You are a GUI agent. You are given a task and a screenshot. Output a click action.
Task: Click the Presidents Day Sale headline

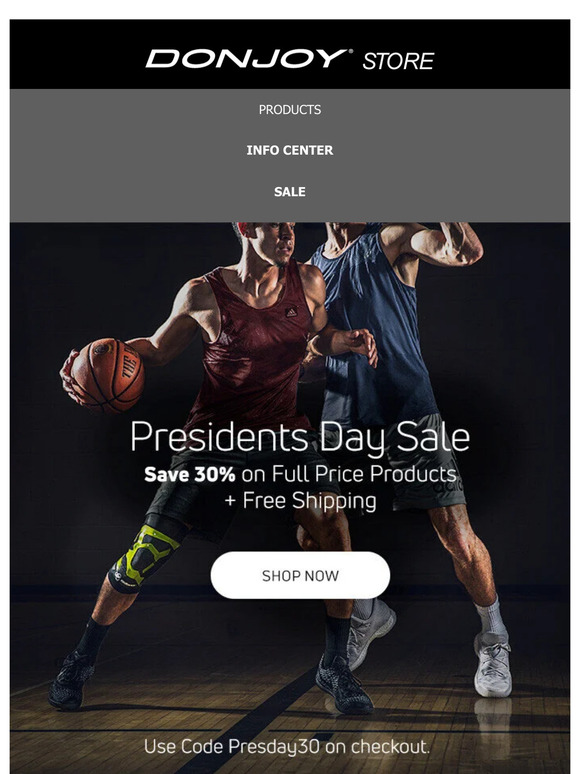[x=300, y=437]
